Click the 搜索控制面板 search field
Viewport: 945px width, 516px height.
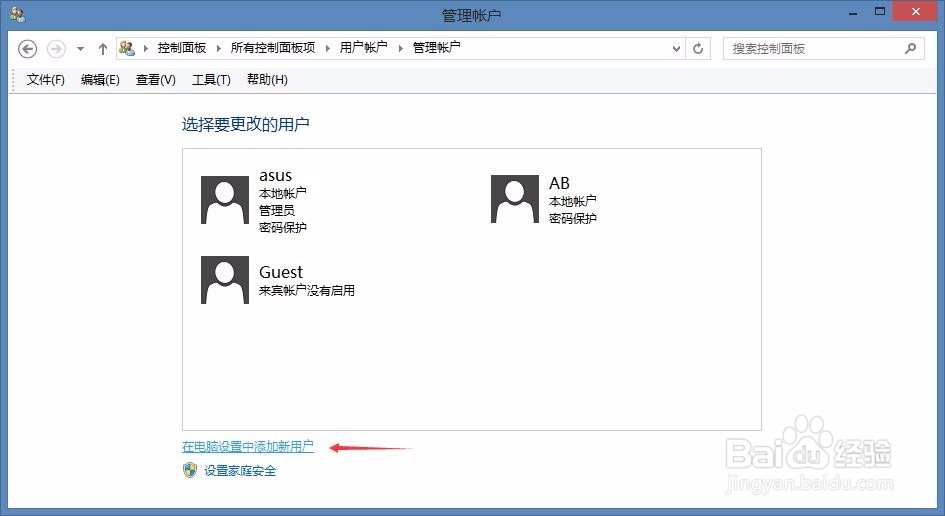(823, 49)
